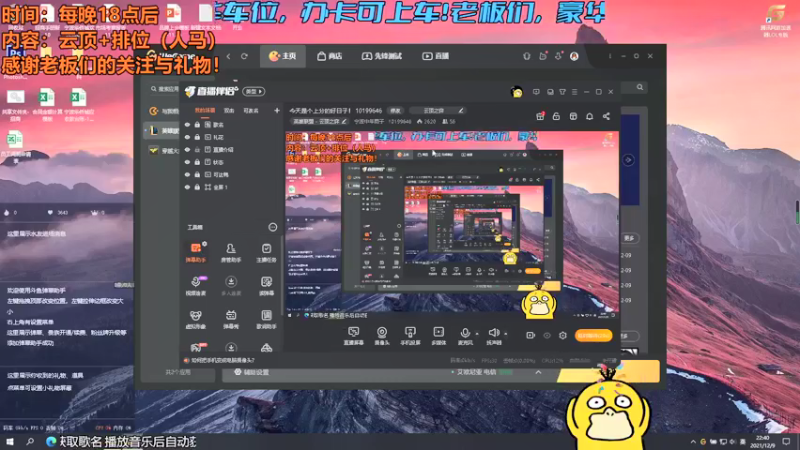Open Edge browser from taskbar
This screenshot has width=800, height=450.
click(x=51, y=441)
